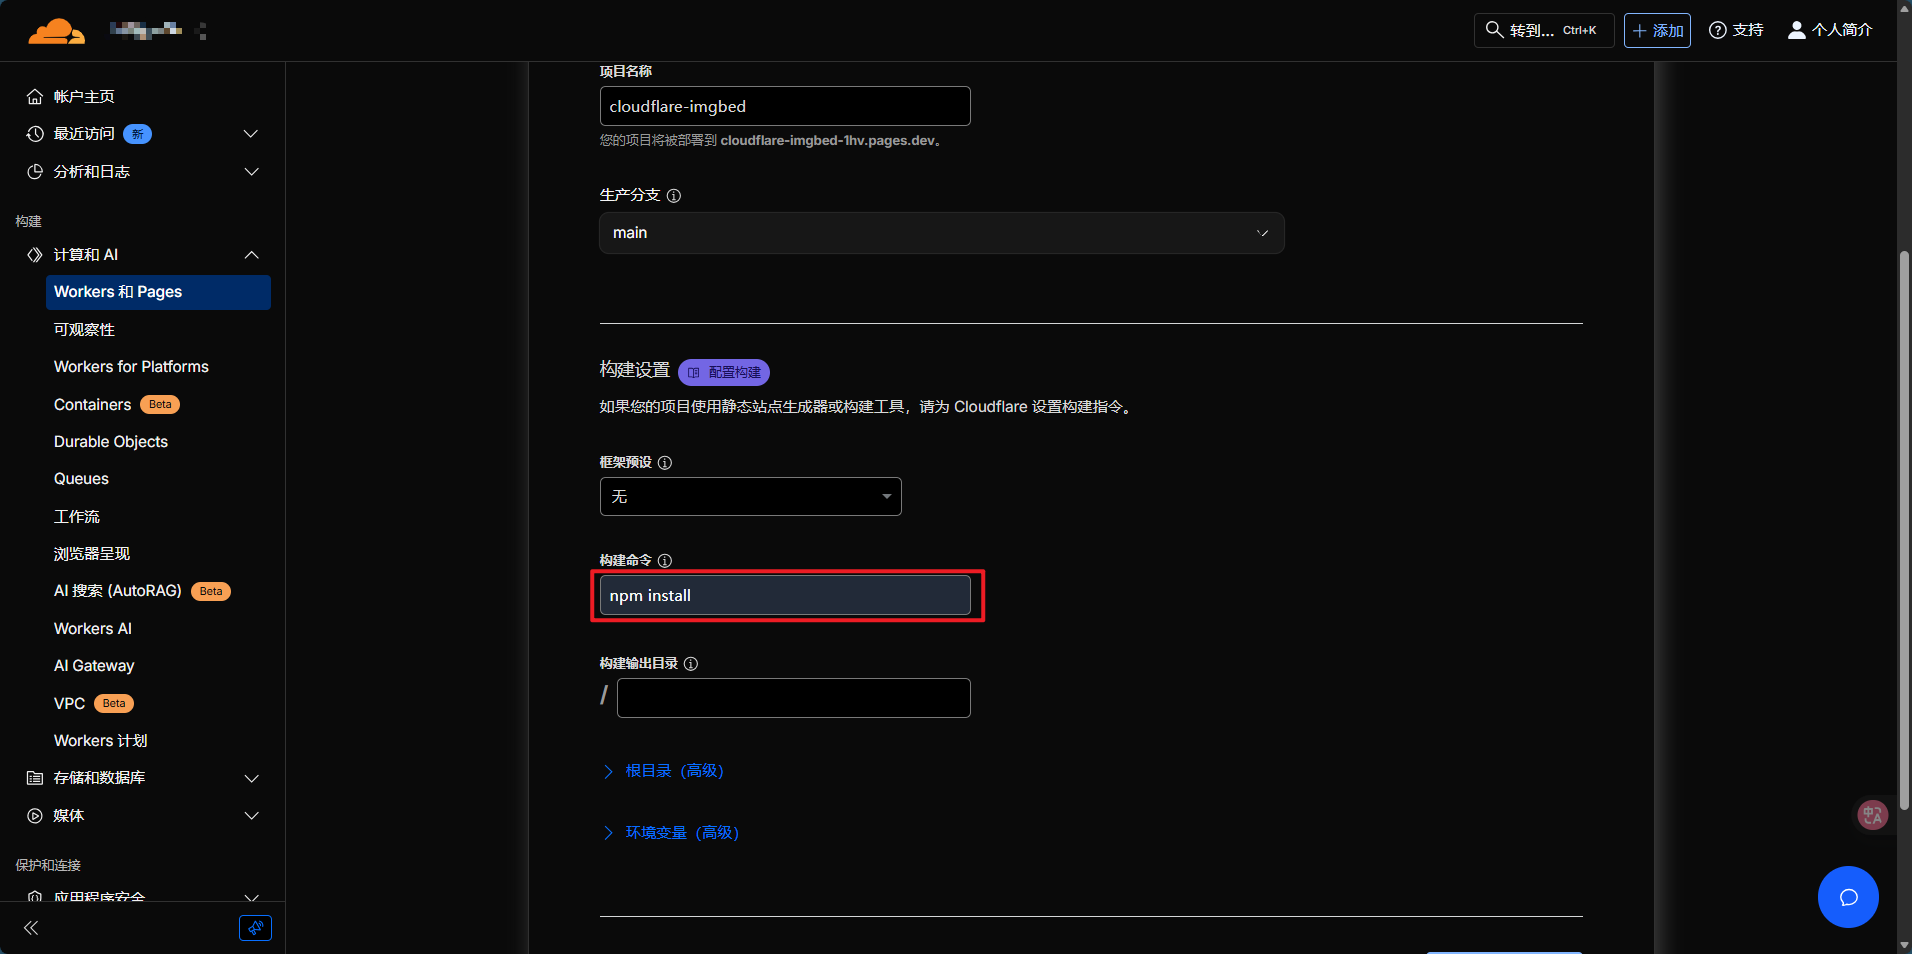Click the 添加 button in header
The width and height of the screenshot is (1912, 954).
point(1657,30)
